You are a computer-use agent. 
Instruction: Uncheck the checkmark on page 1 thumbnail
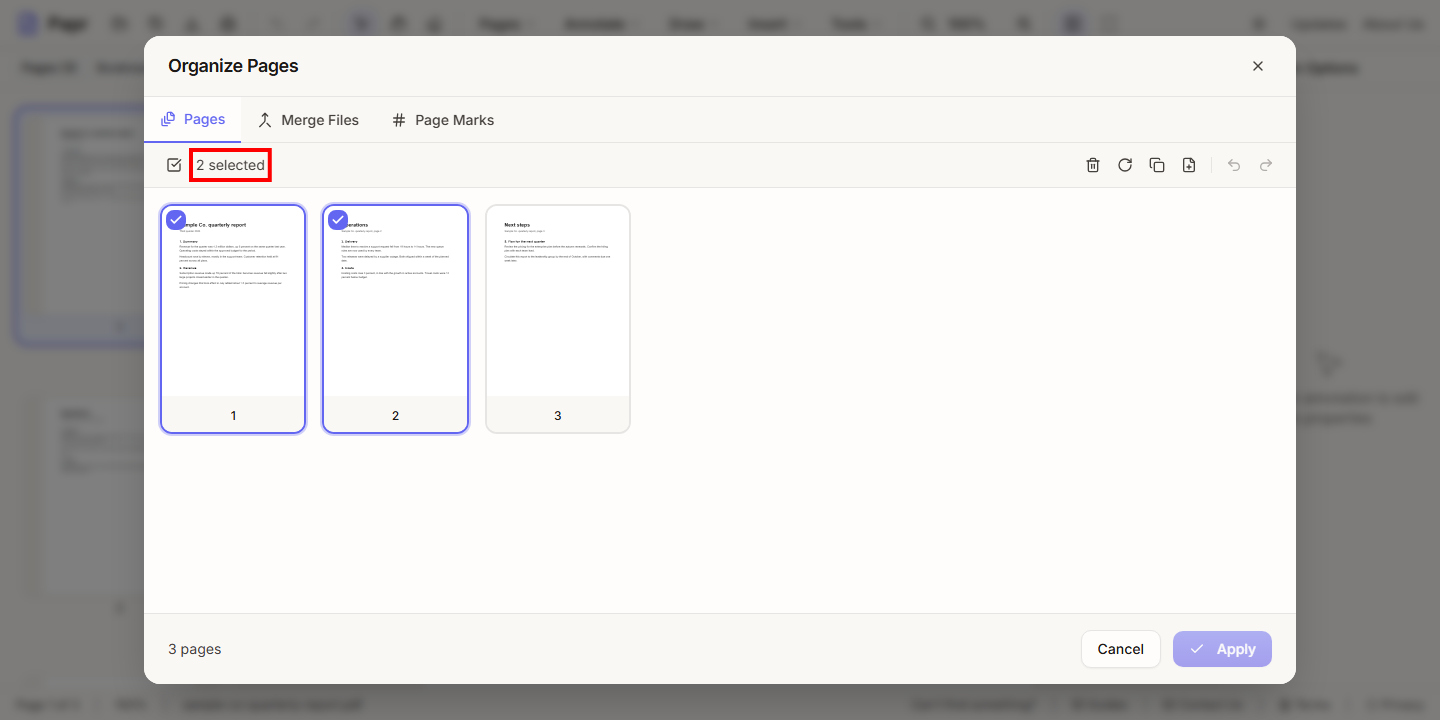point(176,220)
